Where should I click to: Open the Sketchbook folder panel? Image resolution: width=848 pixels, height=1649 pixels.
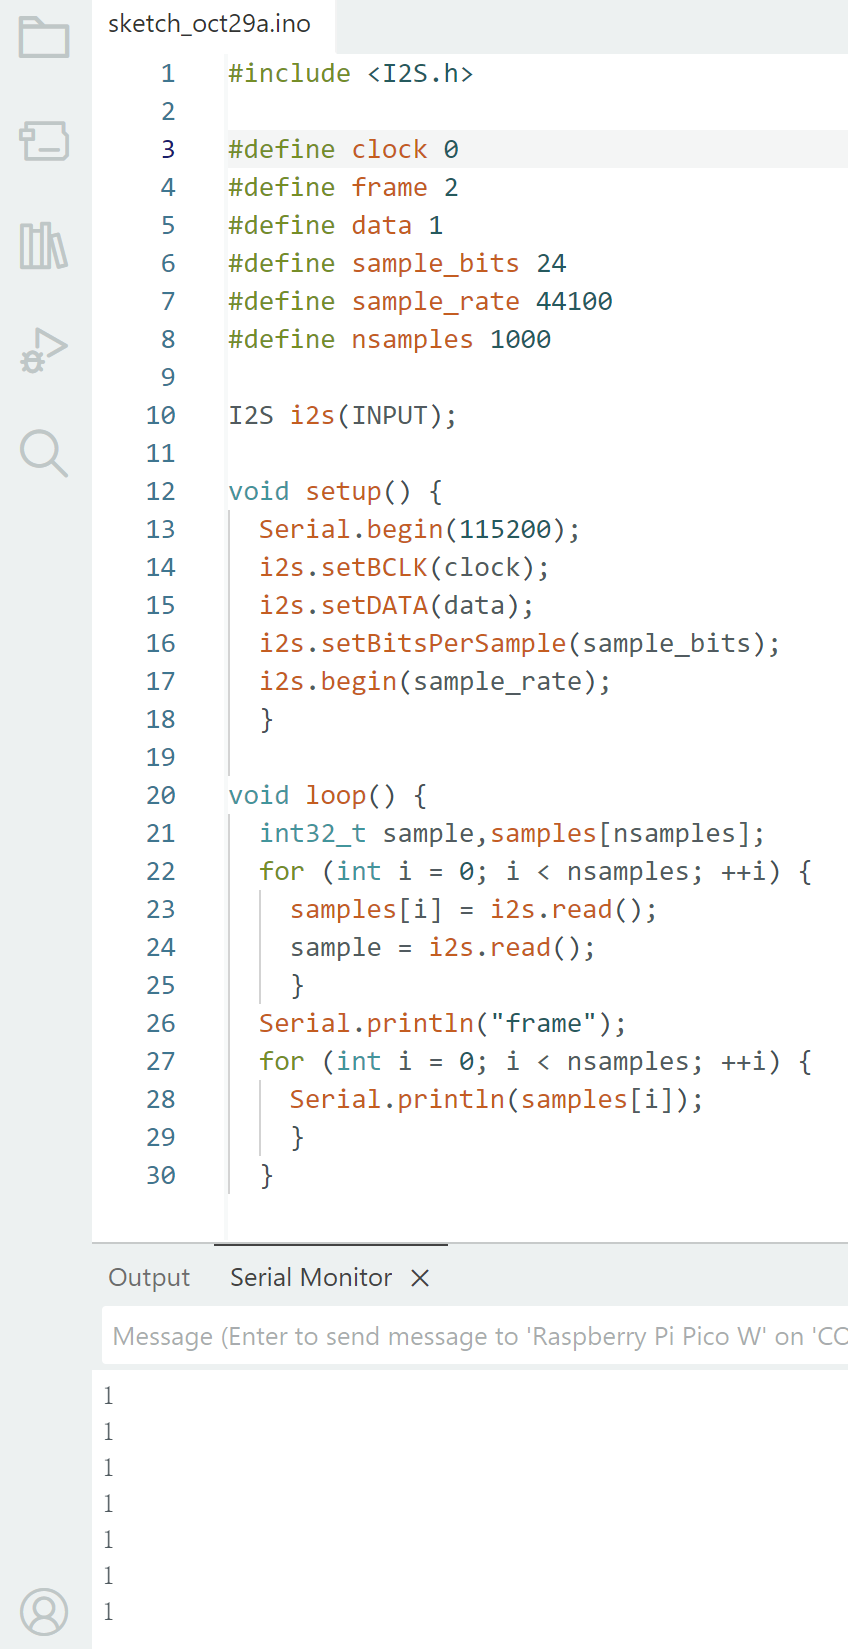[44, 38]
